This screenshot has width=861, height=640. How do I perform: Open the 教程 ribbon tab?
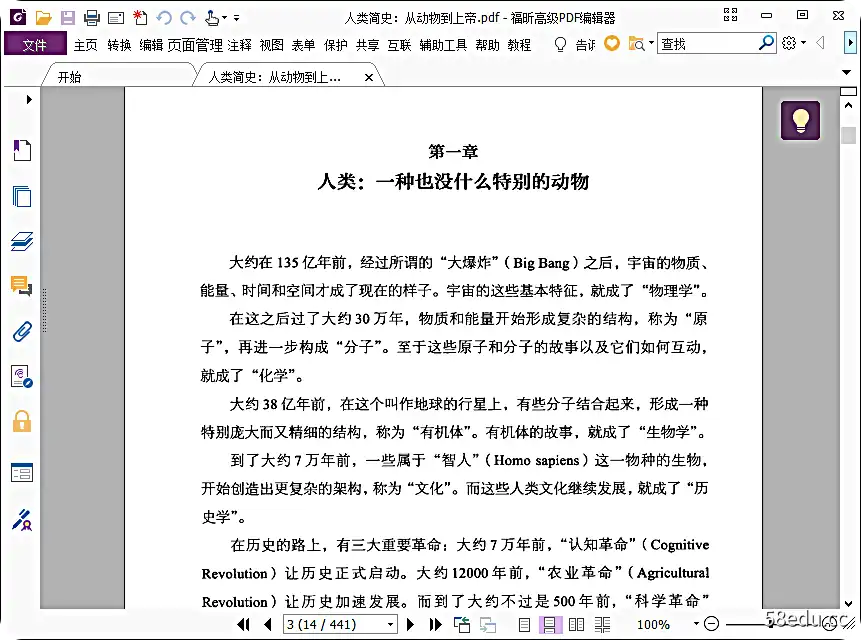(x=519, y=45)
